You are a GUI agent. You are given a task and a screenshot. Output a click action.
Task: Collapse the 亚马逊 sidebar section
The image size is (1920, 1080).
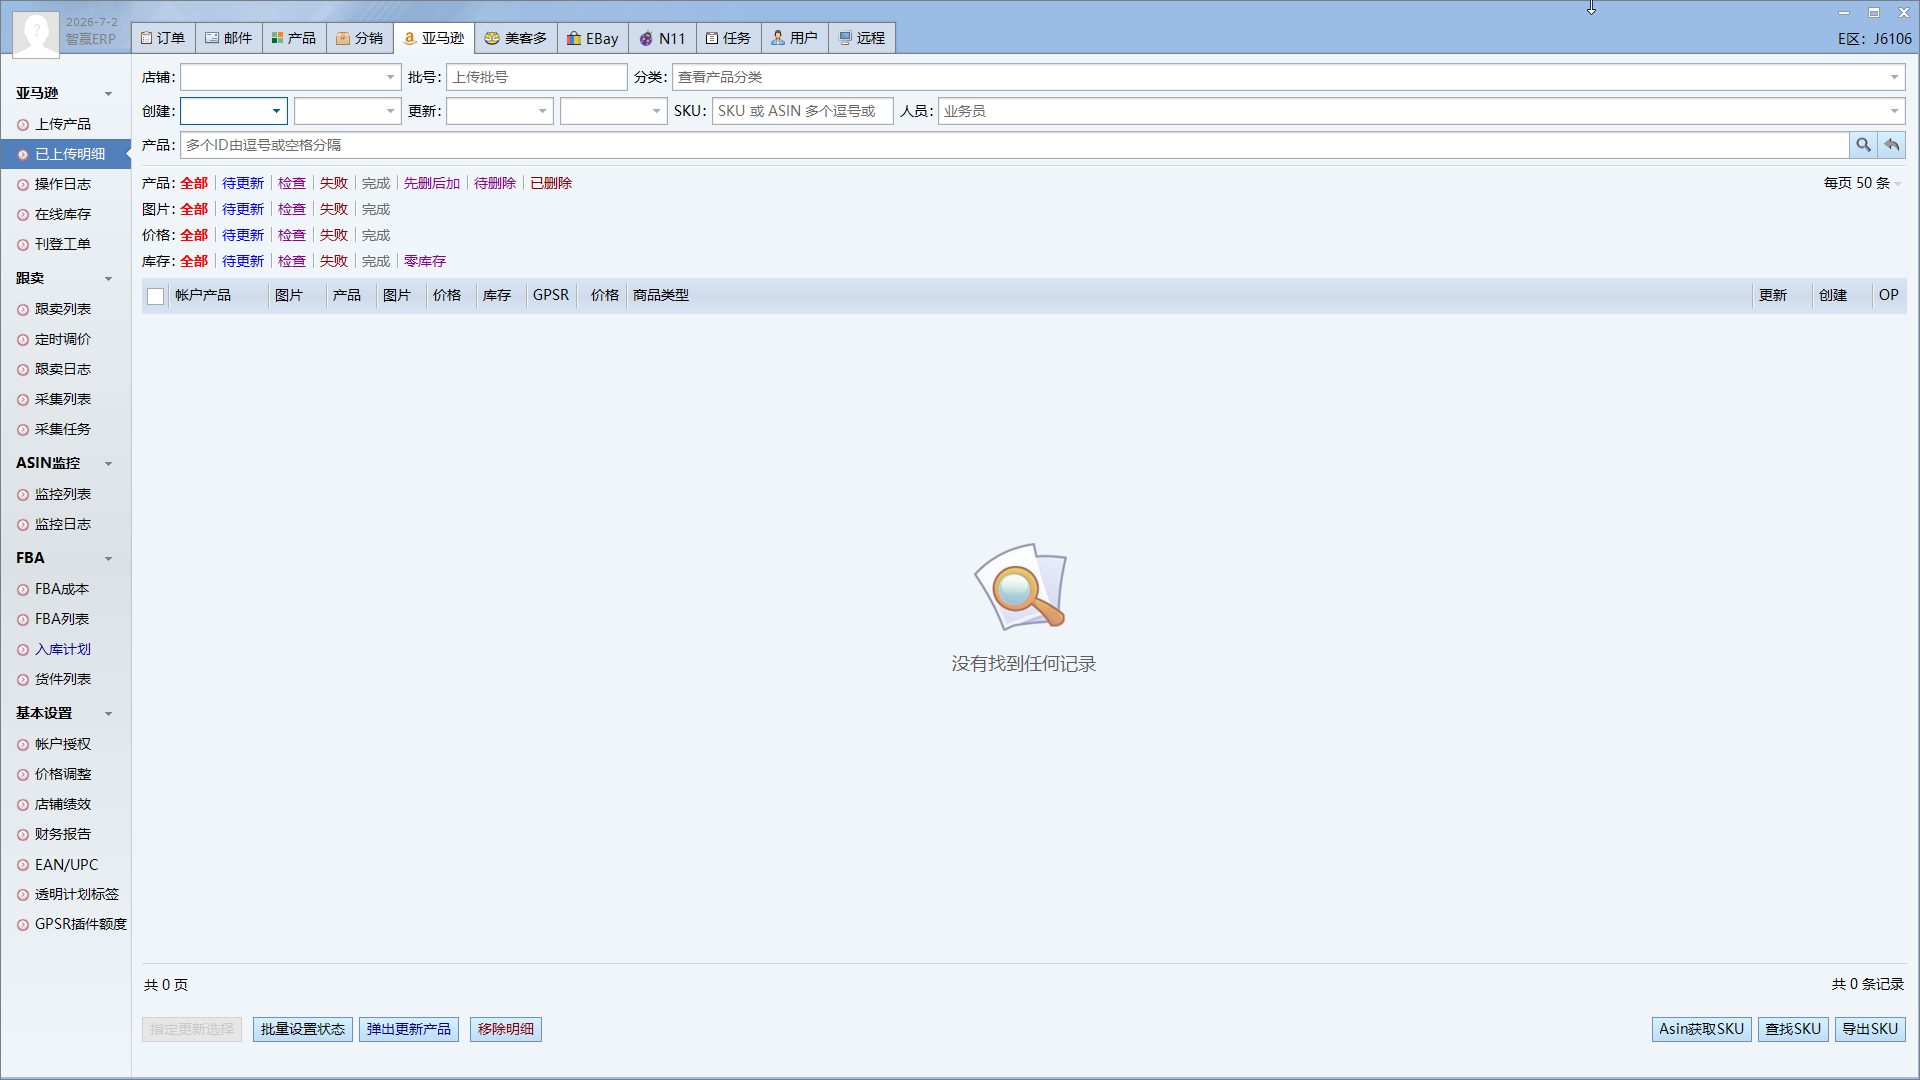pyautogui.click(x=108, y=94)
